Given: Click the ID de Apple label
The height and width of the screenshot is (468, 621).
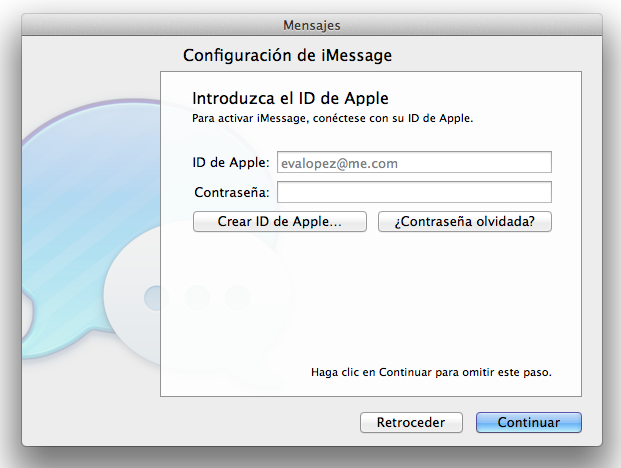Looking at the screenshot, I should coord(231,162).
